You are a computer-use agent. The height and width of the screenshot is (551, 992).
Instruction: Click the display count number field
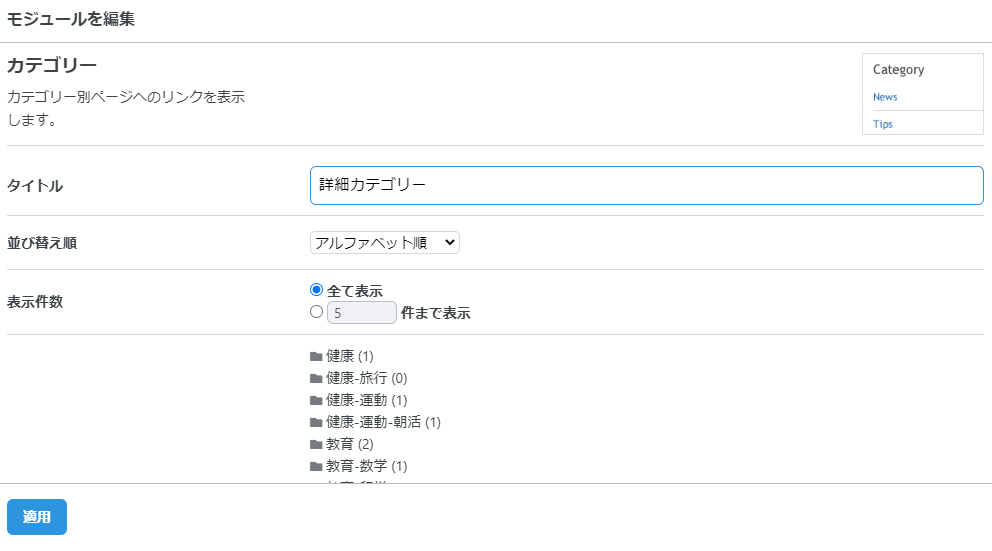362,313
